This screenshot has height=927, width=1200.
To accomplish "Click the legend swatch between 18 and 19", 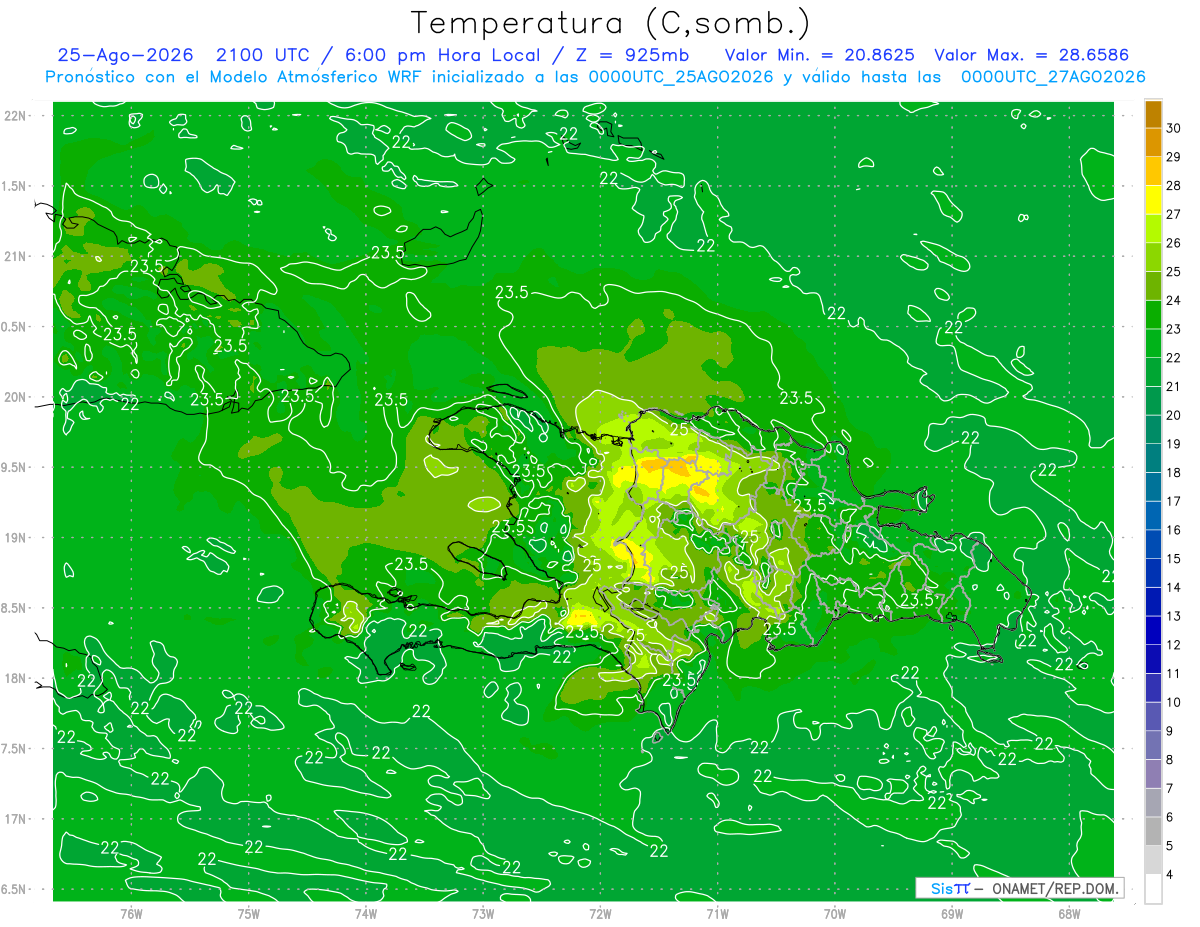I will pos(1153,457).
